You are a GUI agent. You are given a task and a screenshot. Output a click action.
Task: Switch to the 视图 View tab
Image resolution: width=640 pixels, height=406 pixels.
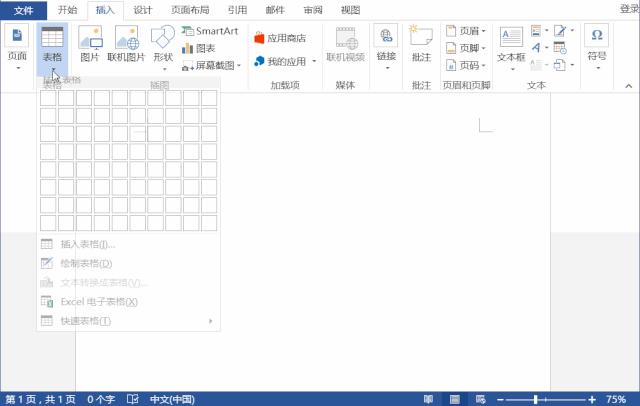[x=351, y=10]
